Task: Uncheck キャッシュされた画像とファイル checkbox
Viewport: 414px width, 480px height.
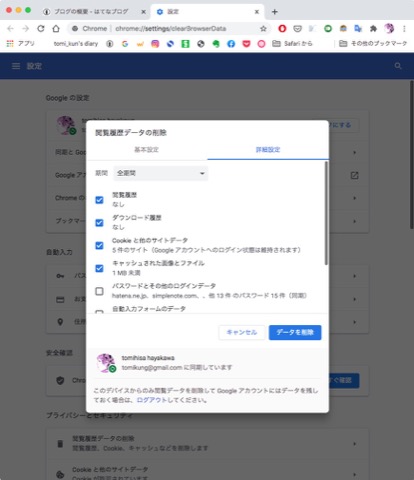Action: pos(99,268)
